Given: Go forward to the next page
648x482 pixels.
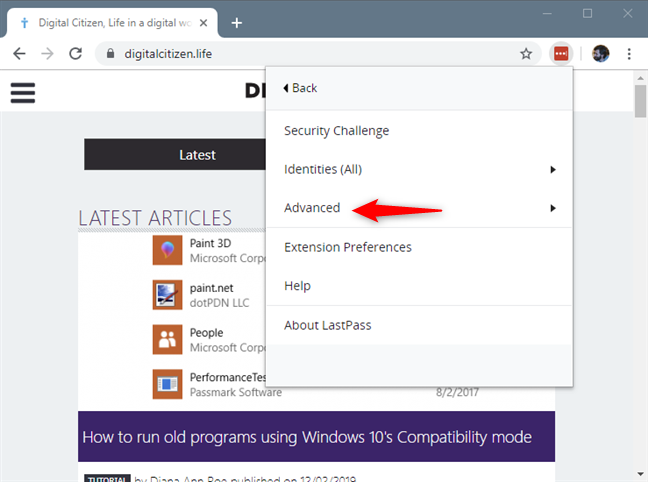Looking at the screenshot, I should point(48,54).
